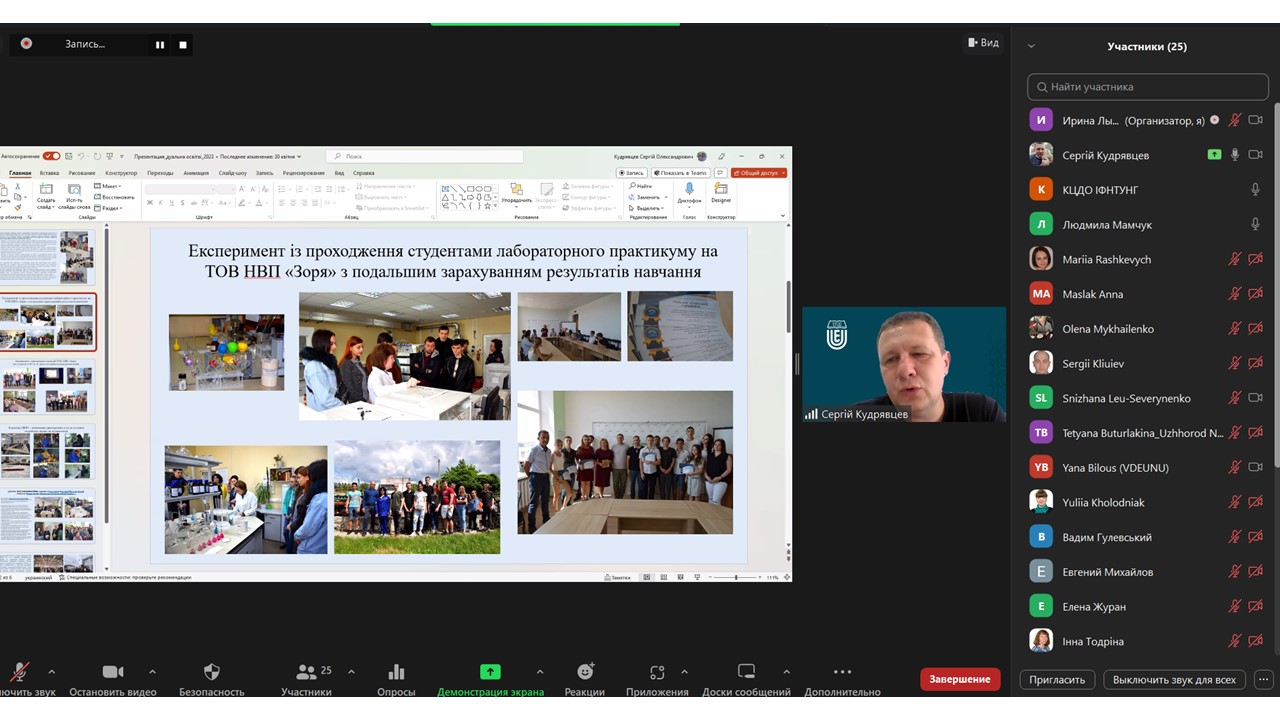Pause the recording
The image size is (1280, 720).
point(160,44)
